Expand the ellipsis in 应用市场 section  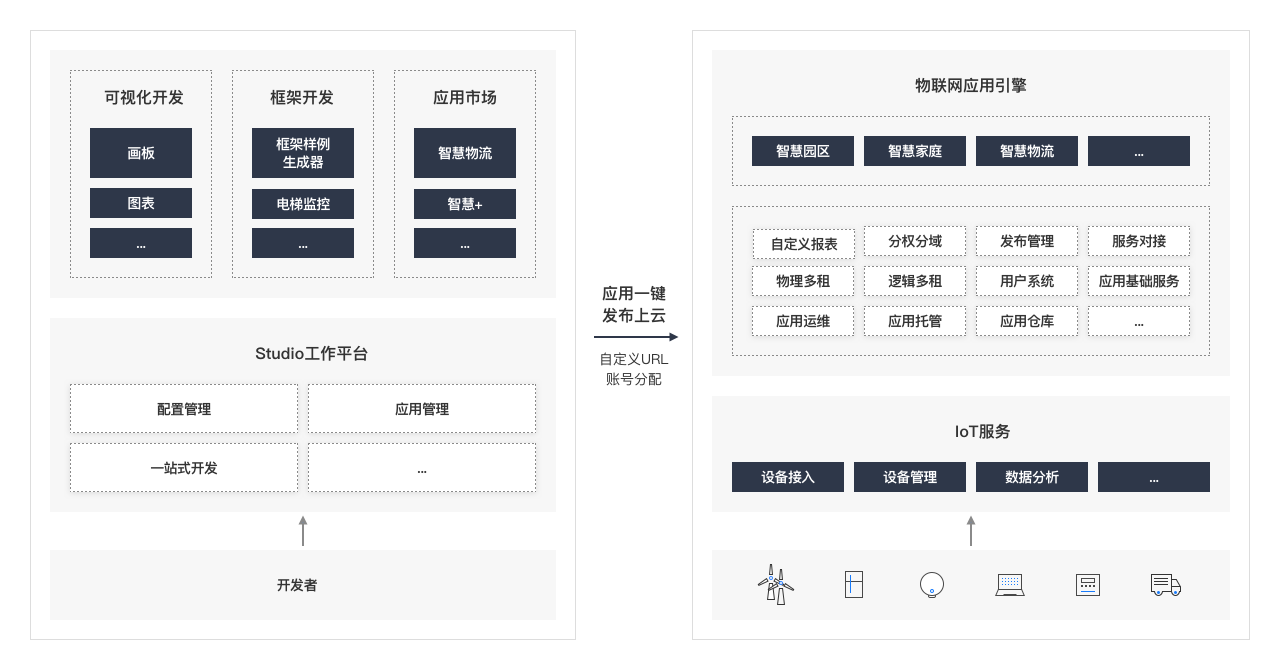point(465,242)
